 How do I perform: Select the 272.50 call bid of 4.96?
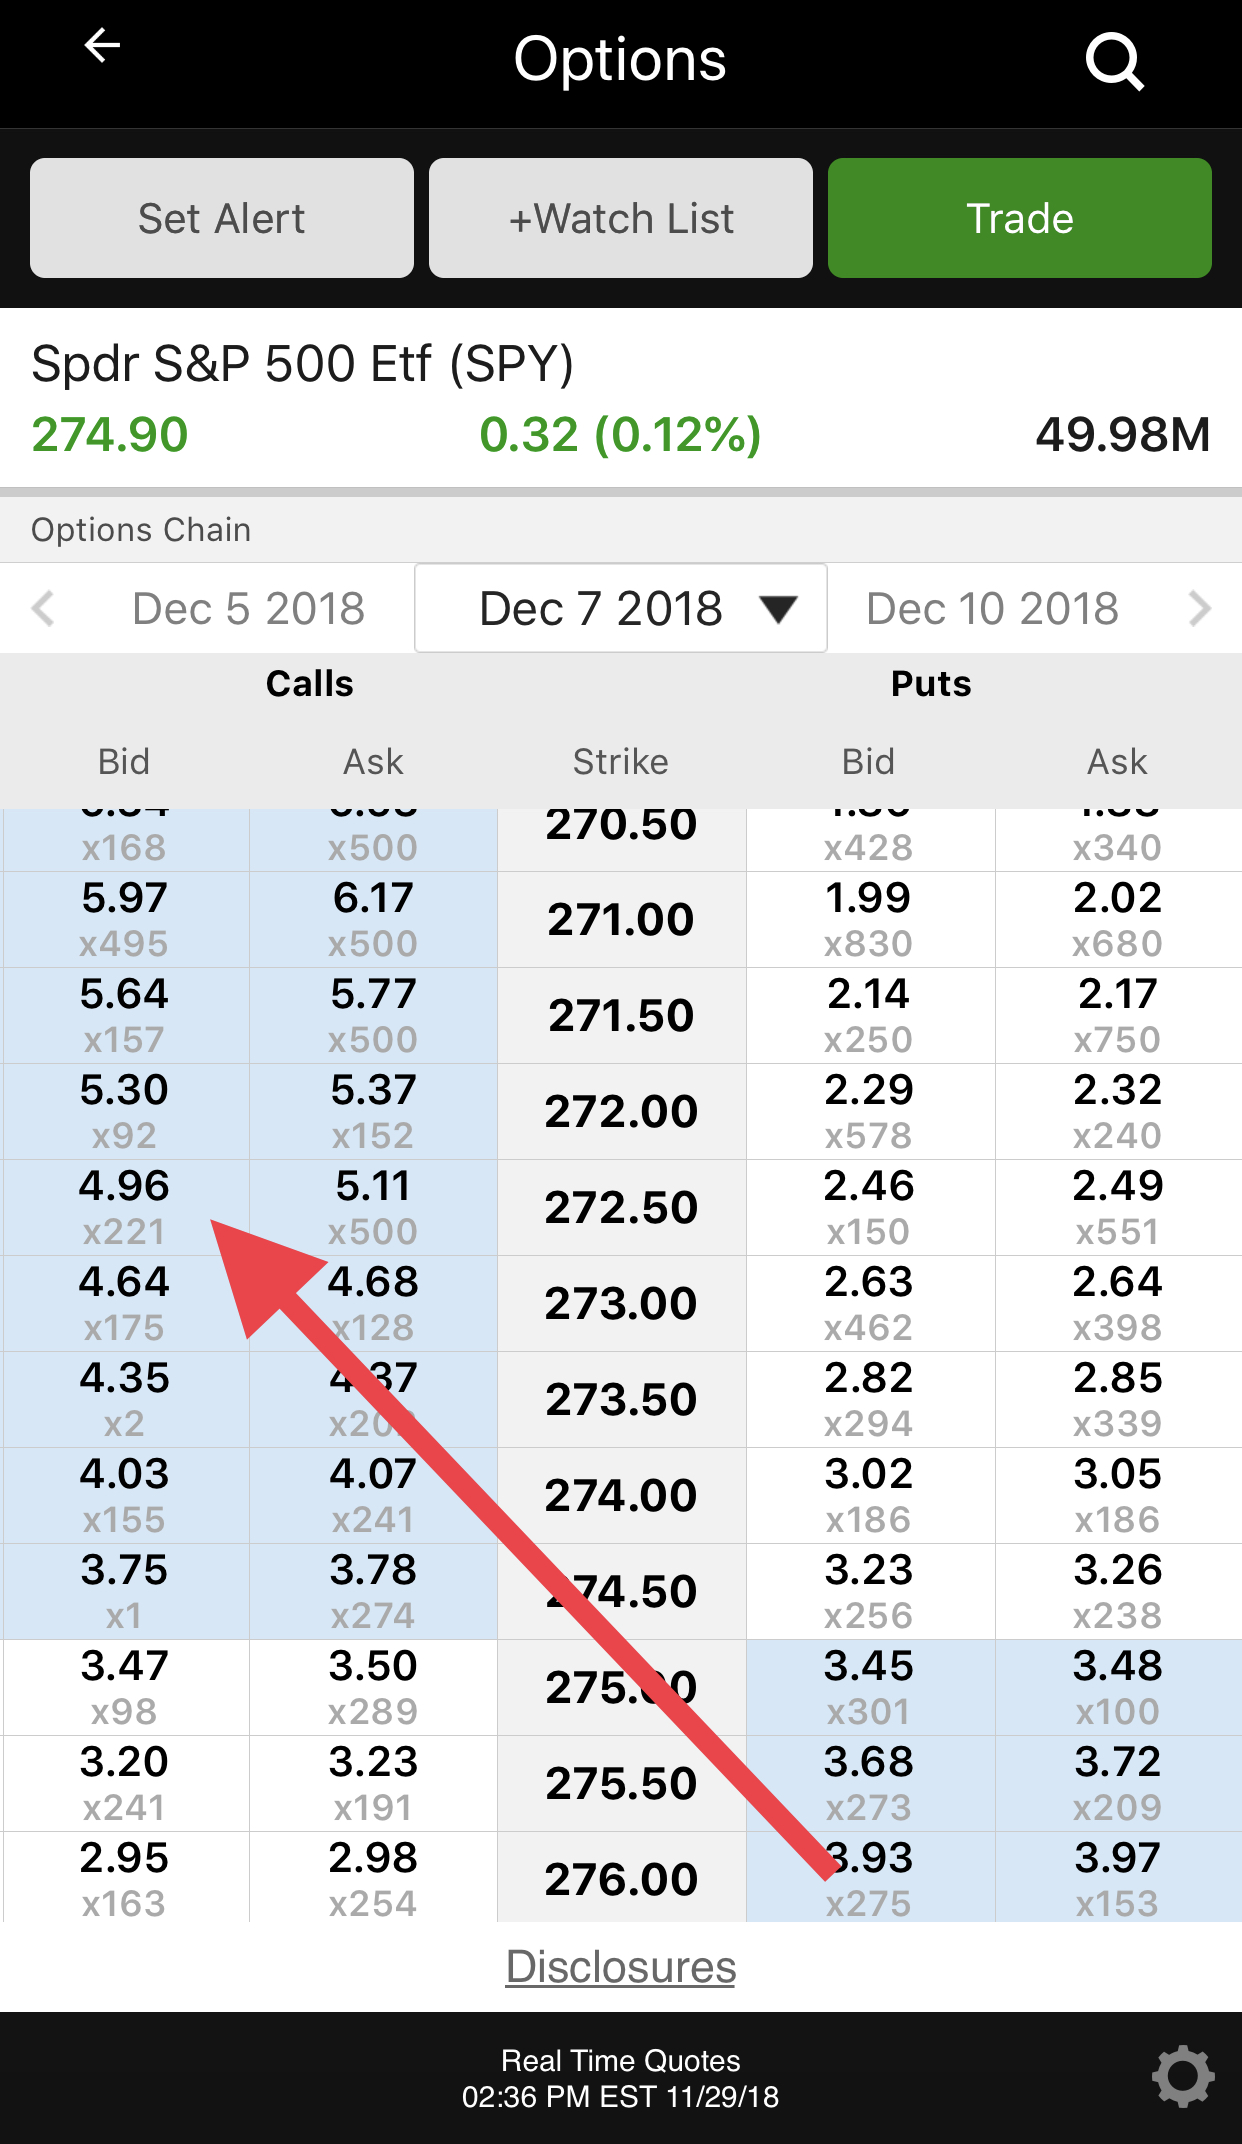[x=124, y=1207]
